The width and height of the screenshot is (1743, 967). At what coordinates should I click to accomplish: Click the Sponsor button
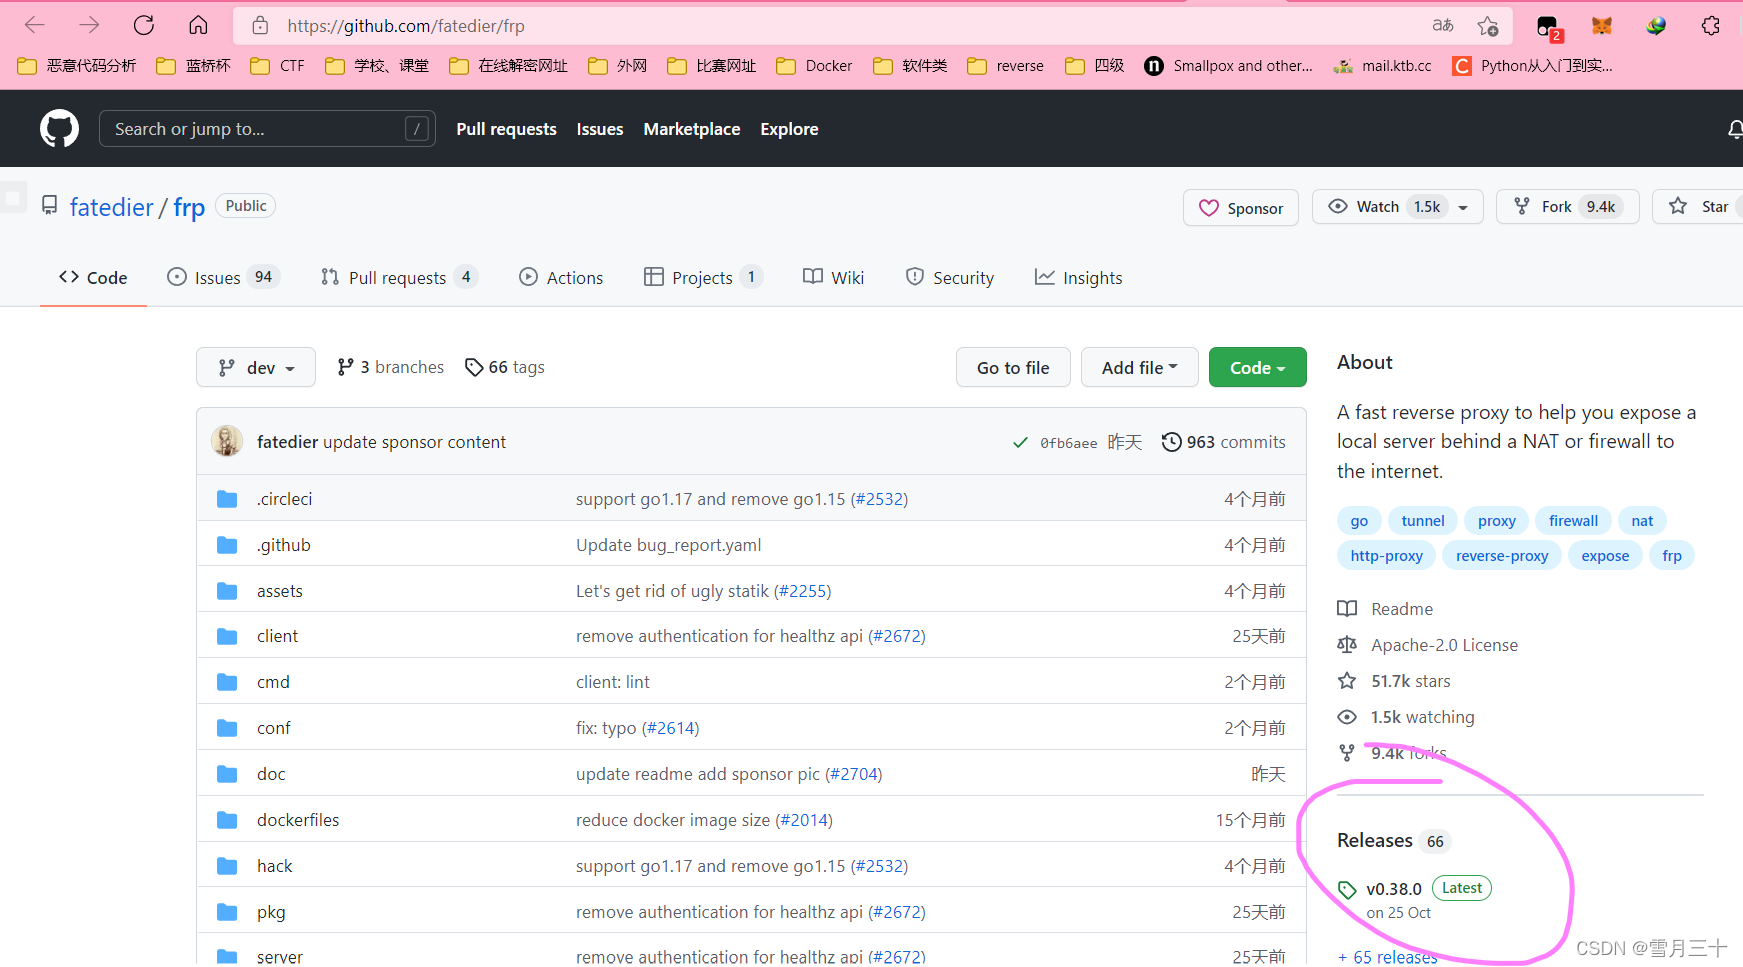tap(1241, 207)
